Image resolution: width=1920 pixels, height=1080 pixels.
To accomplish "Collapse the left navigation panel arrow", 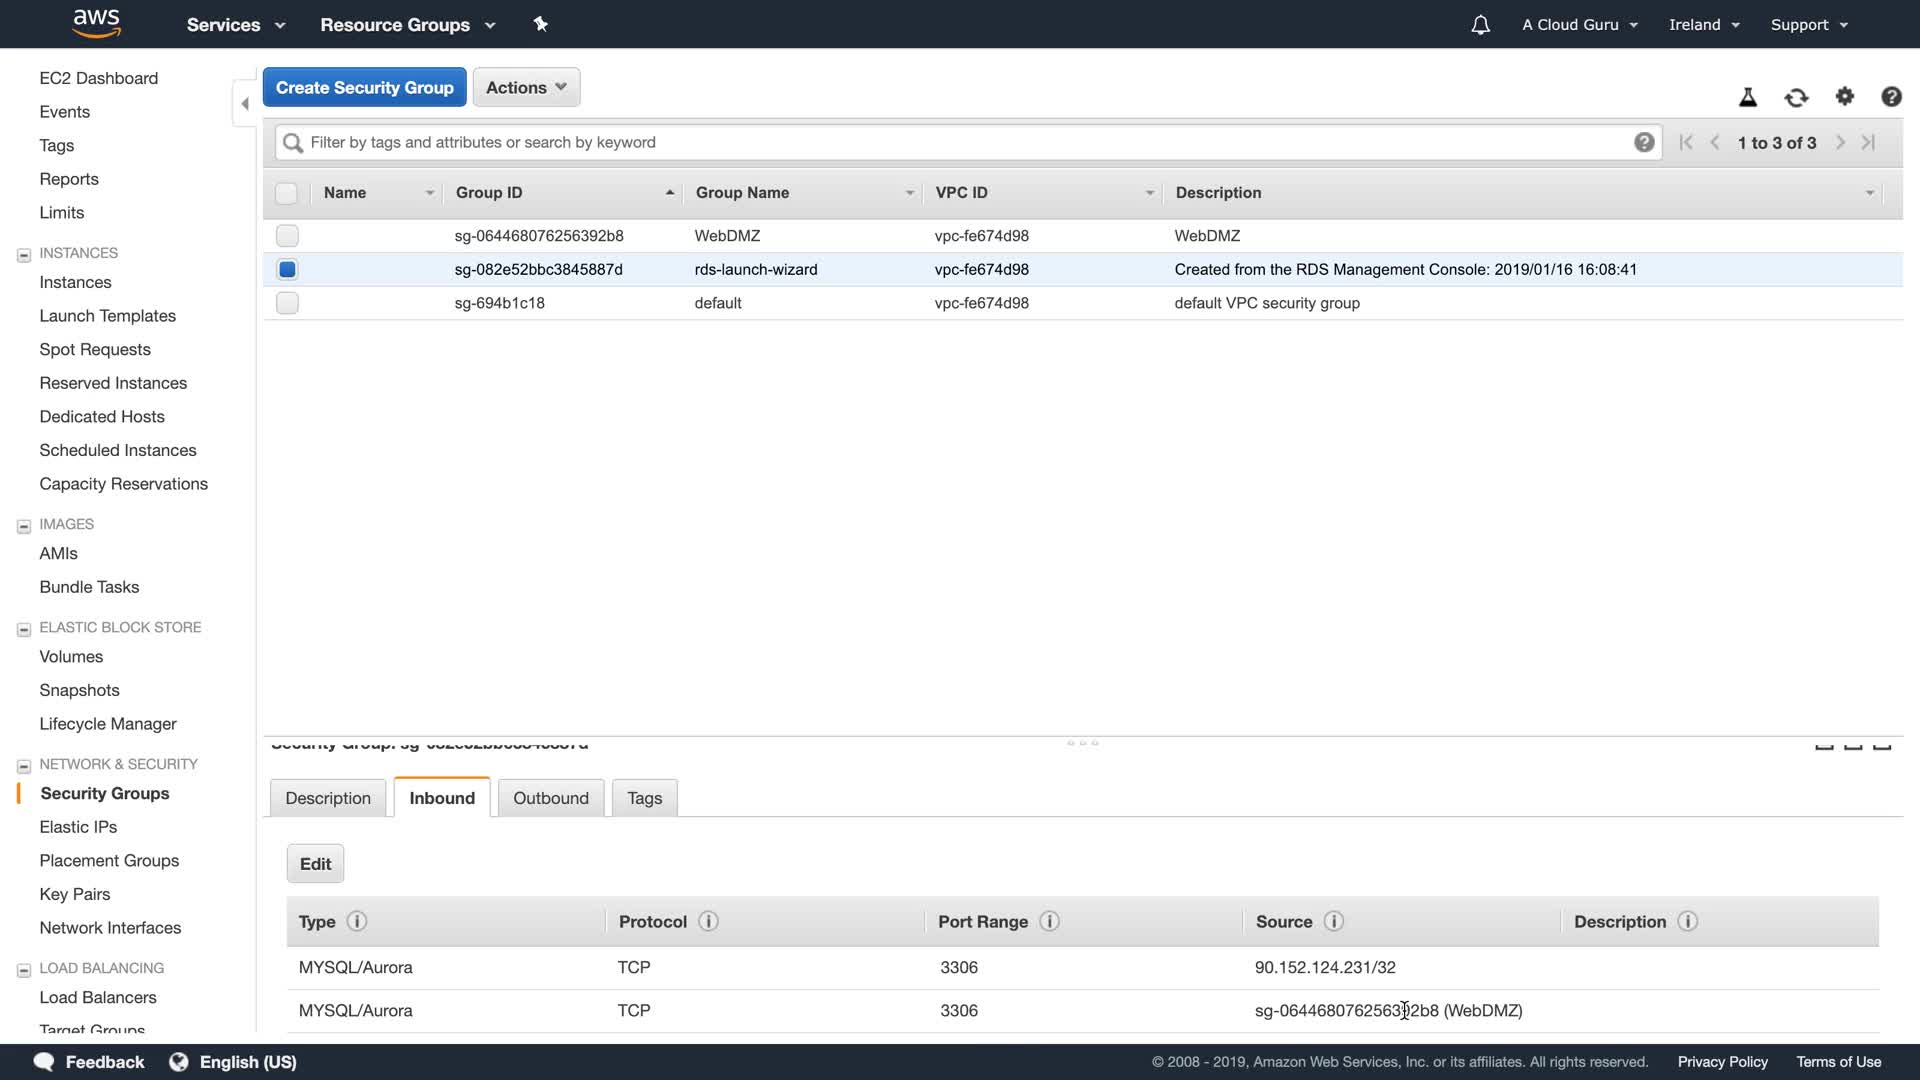I will (245, 103).
